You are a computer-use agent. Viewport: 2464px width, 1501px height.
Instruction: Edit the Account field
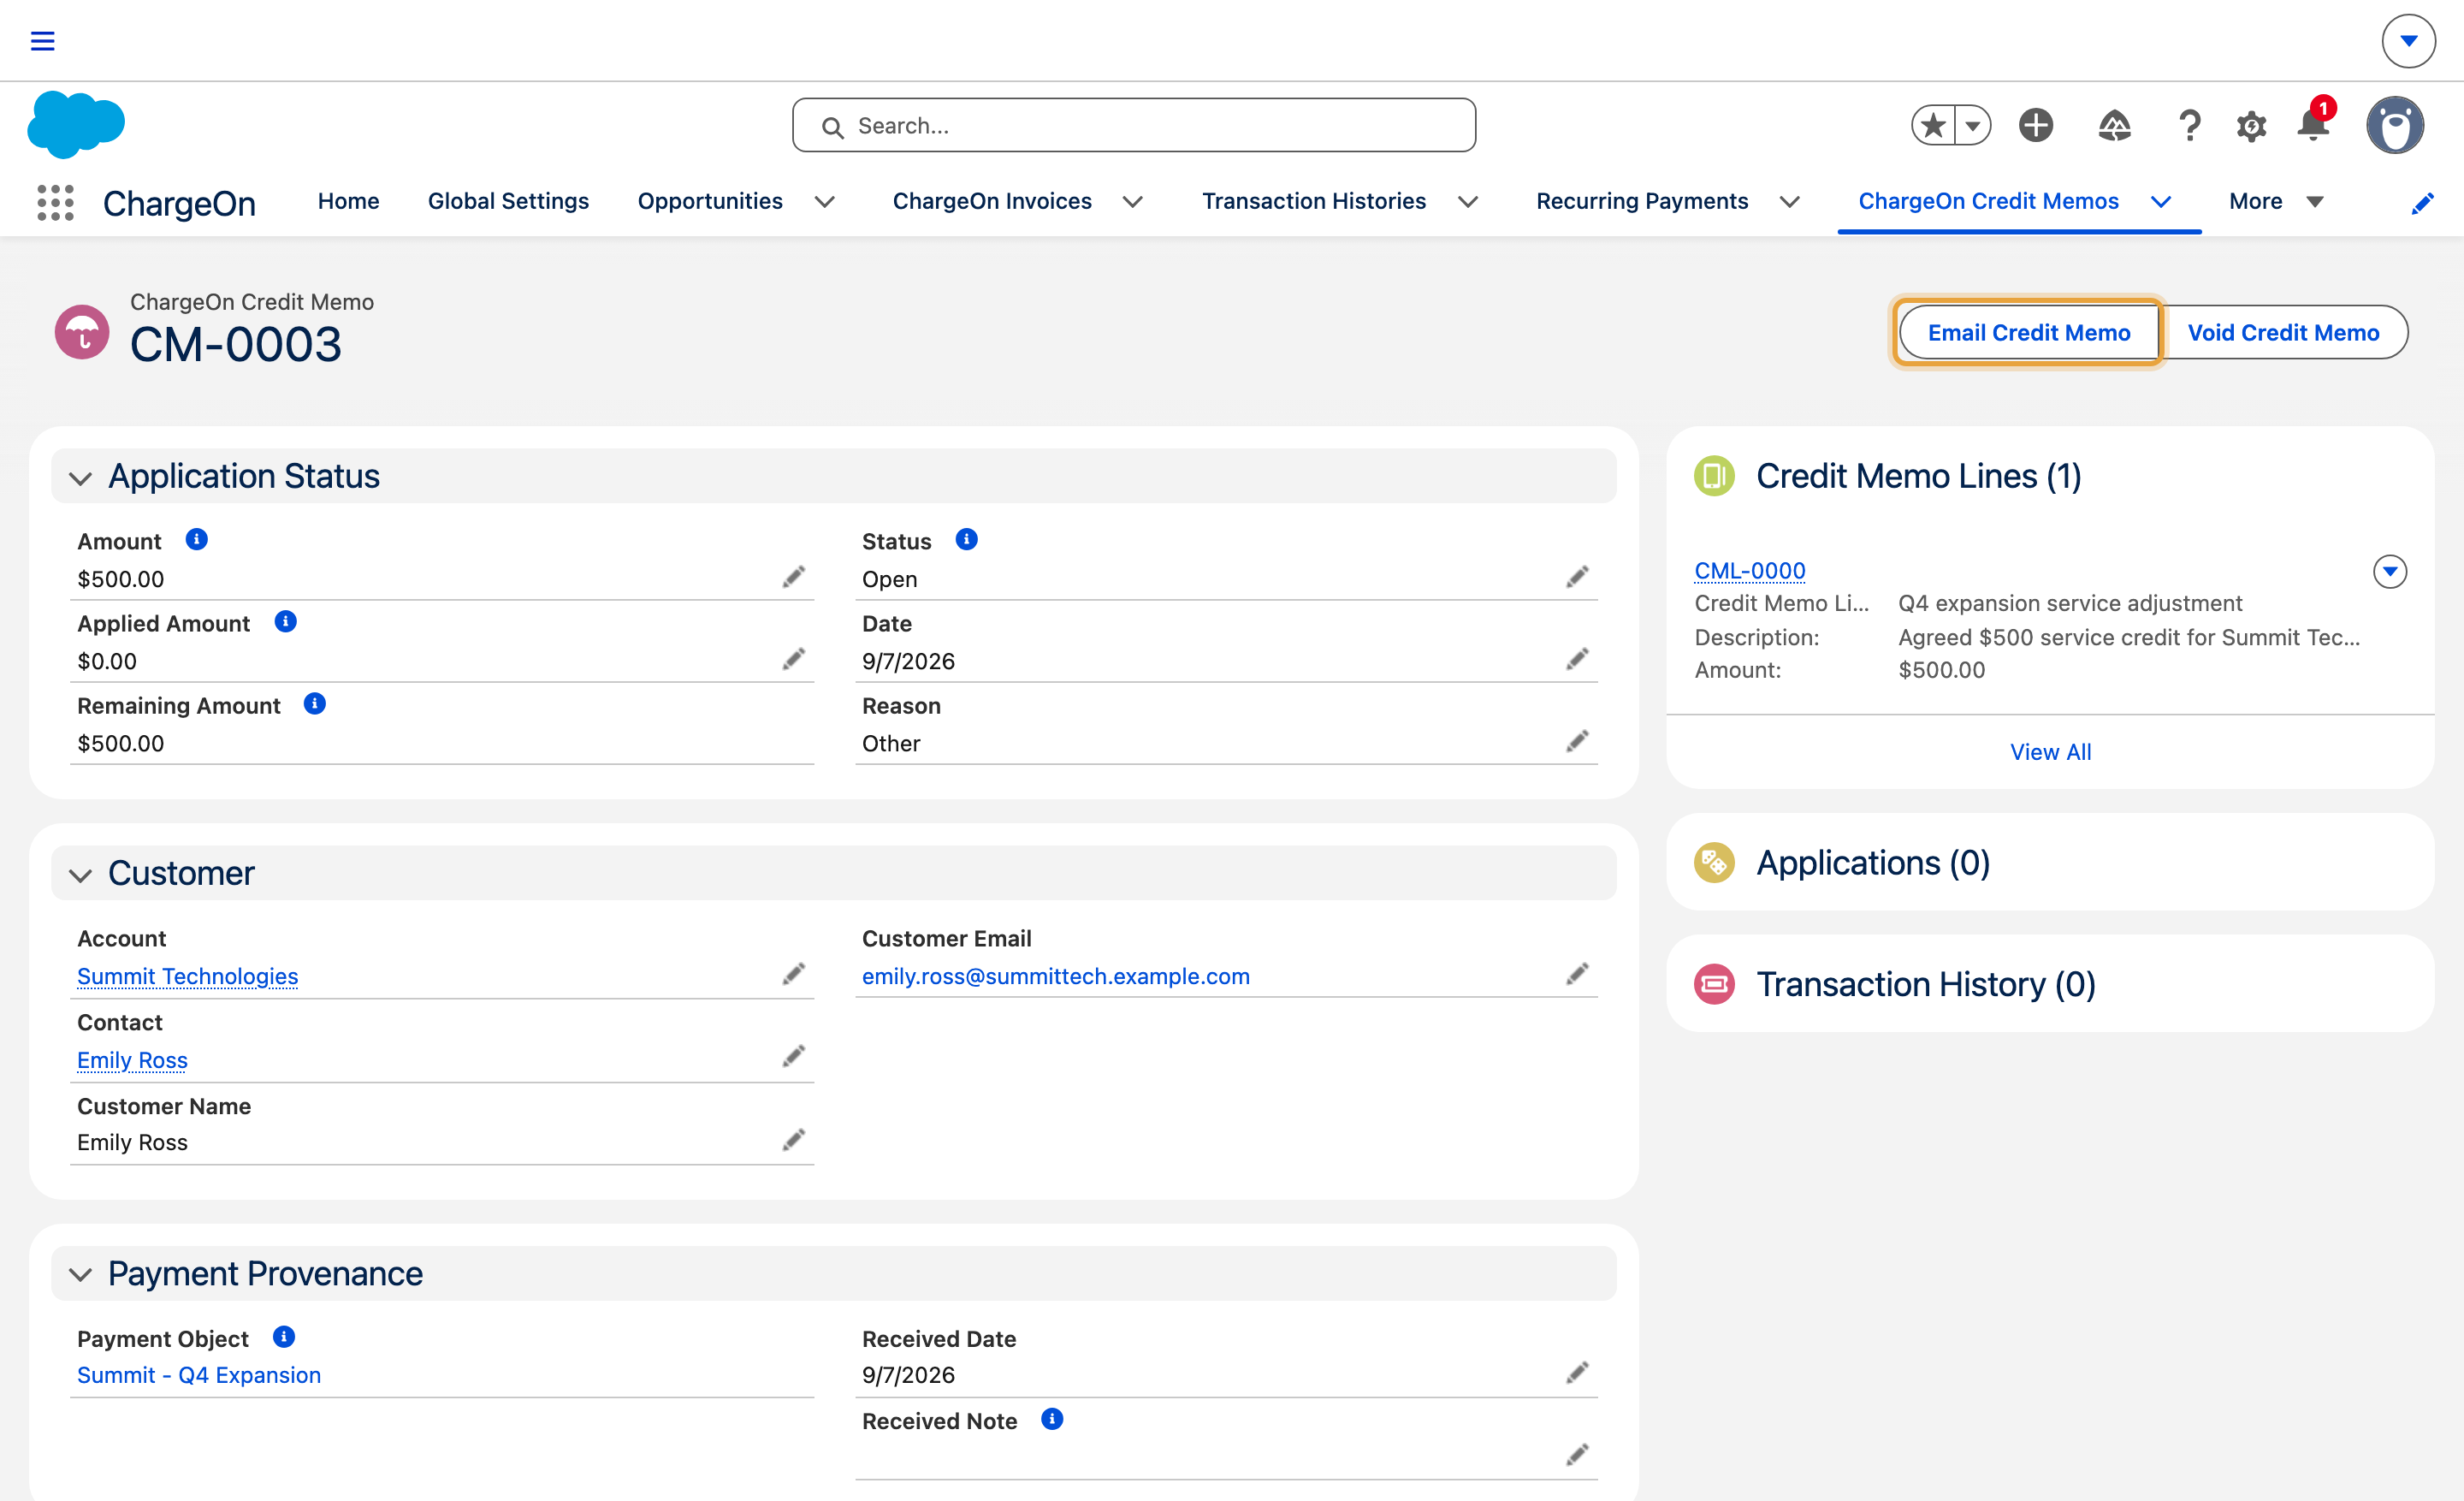(x=794, y=974)
